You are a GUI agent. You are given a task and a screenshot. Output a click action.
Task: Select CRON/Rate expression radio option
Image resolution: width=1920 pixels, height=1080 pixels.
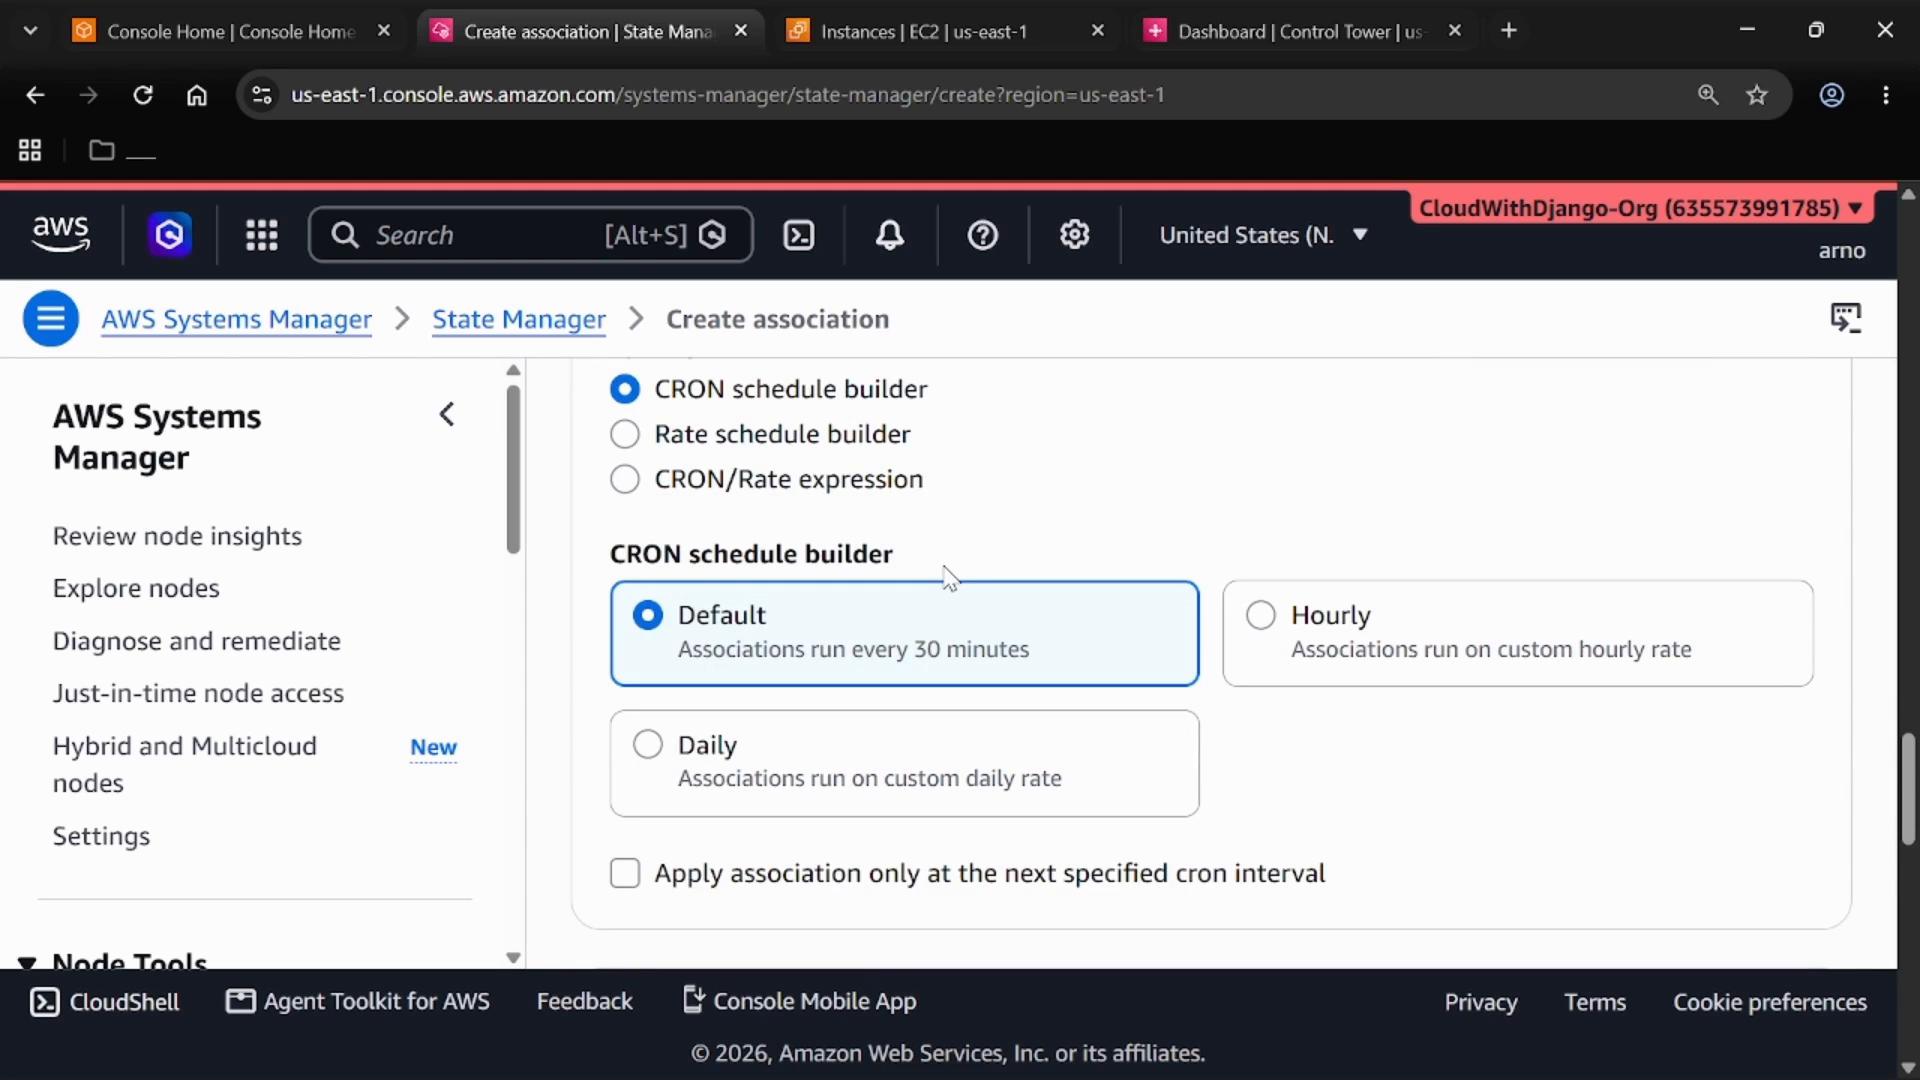(625, 479)
